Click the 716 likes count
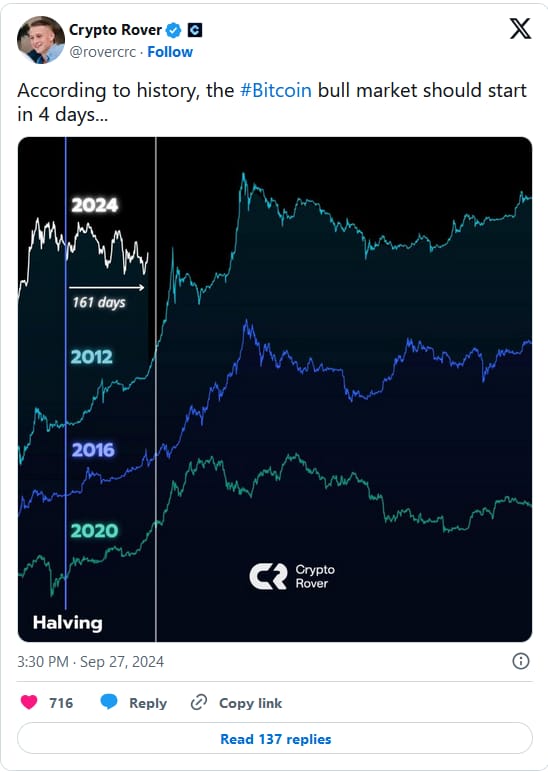The height and width of the screenshot is (772, 548). (61, 703)
